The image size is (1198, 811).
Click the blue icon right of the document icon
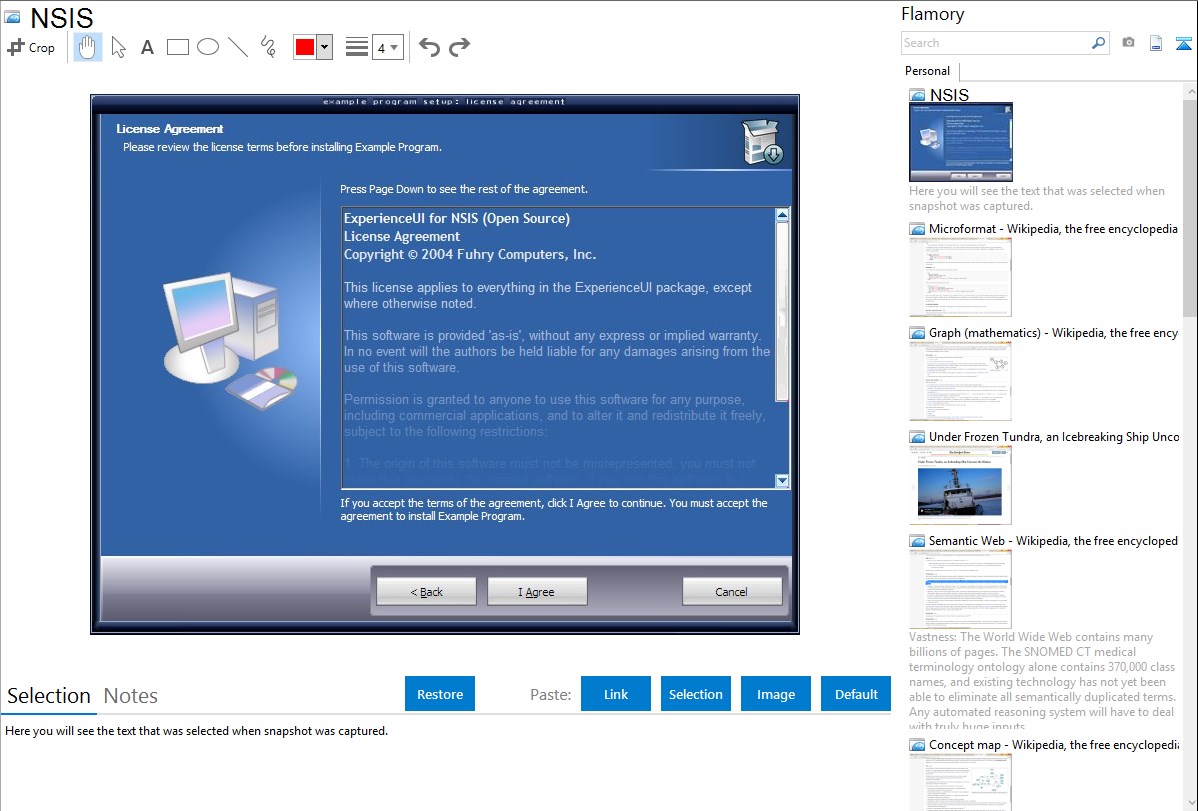(x=1183, y=43)
